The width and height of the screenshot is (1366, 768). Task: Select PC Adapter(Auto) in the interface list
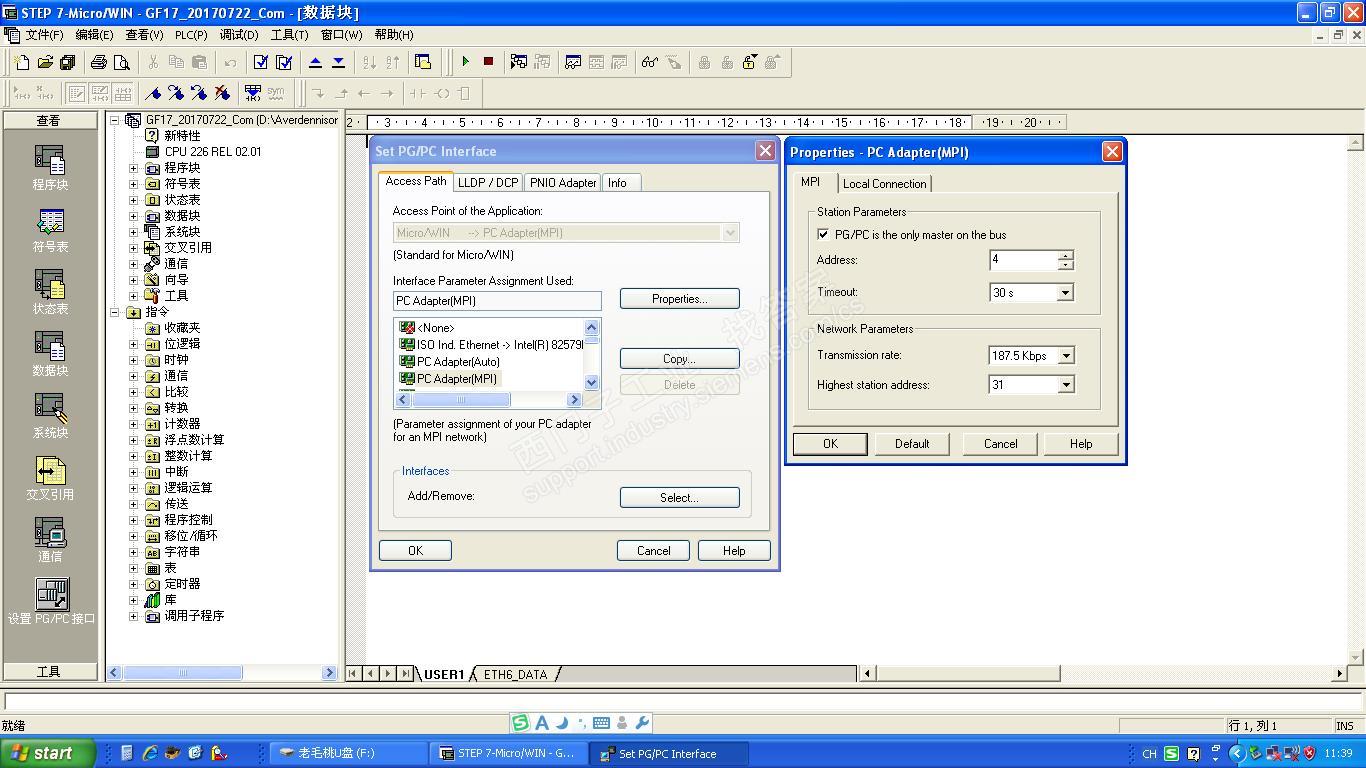(x=457, y=362)
